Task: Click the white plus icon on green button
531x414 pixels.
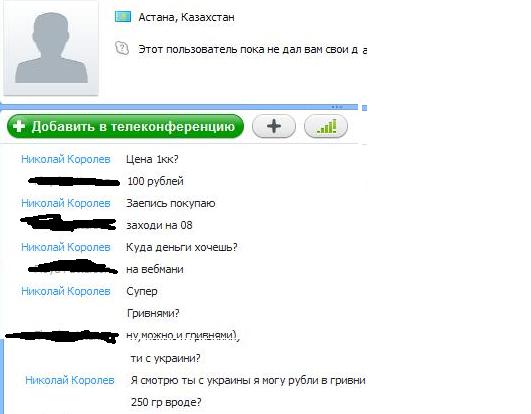Action: [19, 126]
